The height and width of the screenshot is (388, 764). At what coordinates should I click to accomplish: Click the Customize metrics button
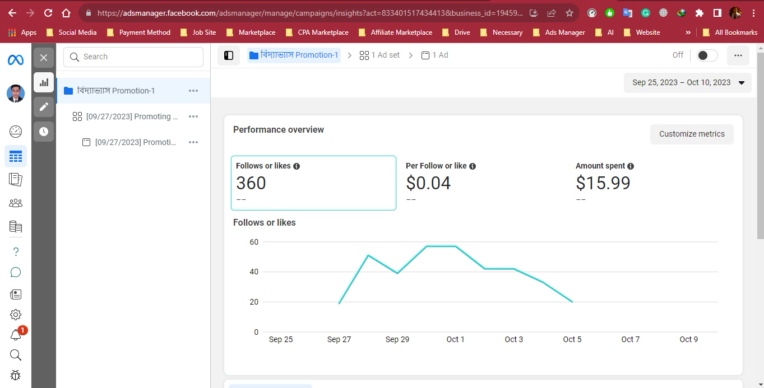[691, 134]
